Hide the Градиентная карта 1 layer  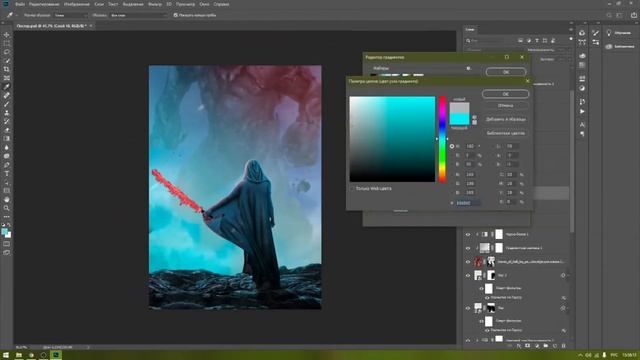[468, 248]
